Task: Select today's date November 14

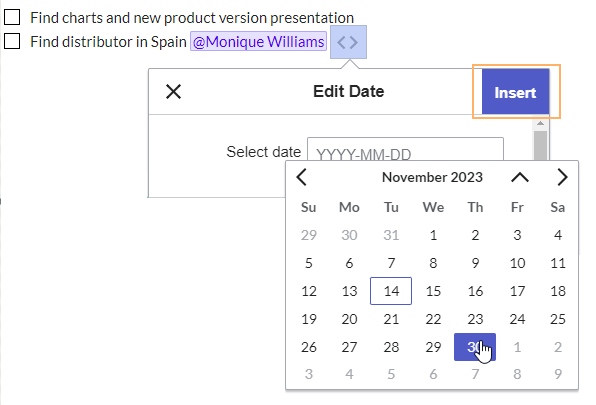Action: [x=391, y=291]
